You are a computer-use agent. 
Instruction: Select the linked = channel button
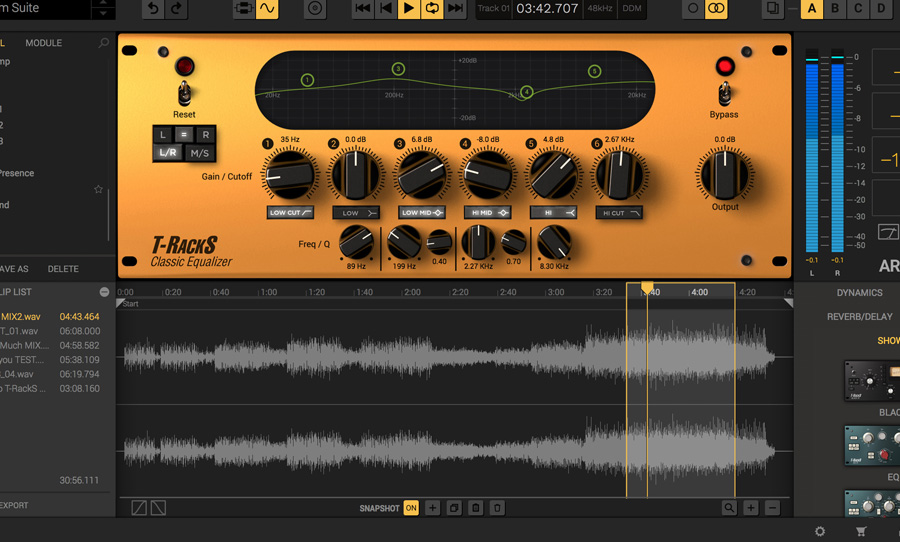184,135
